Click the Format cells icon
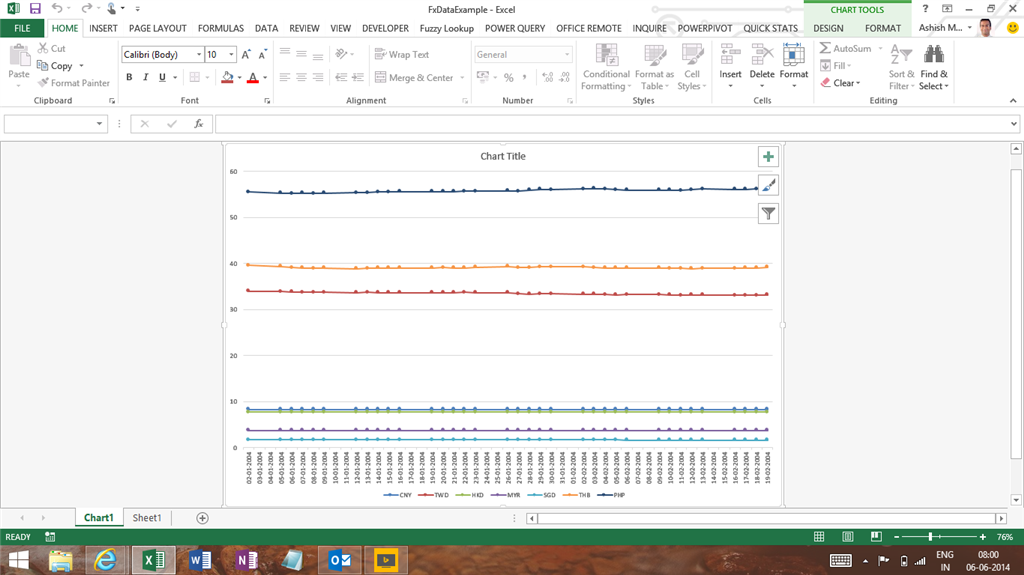 click(x=793, y=55)
